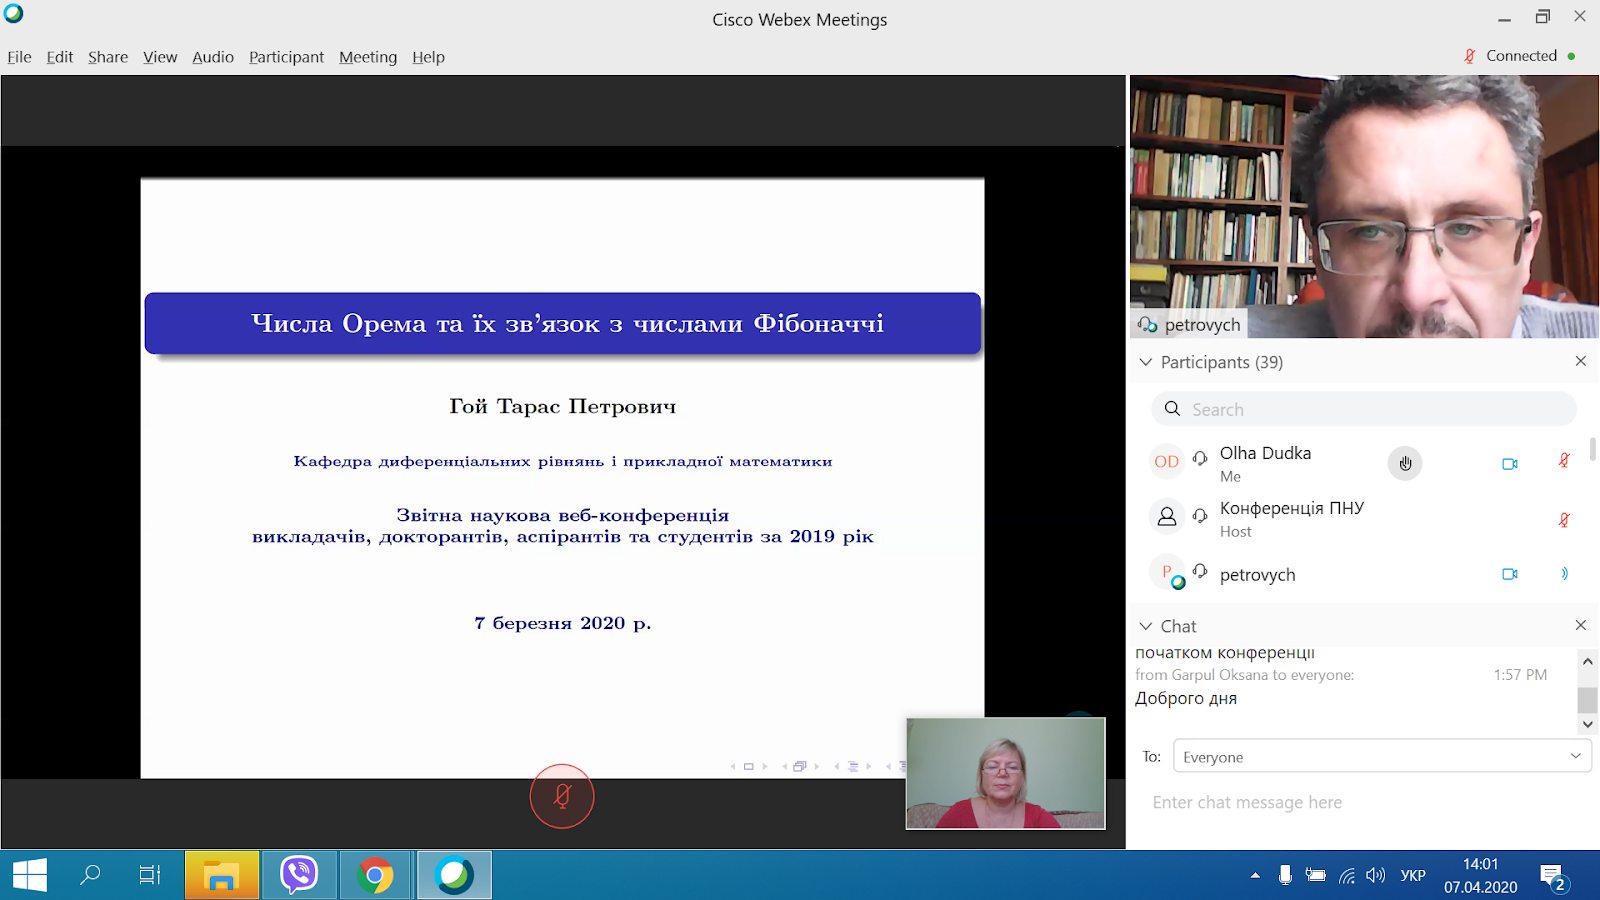
Task: Open Viber from the taskbar
Action: (299, 876)
